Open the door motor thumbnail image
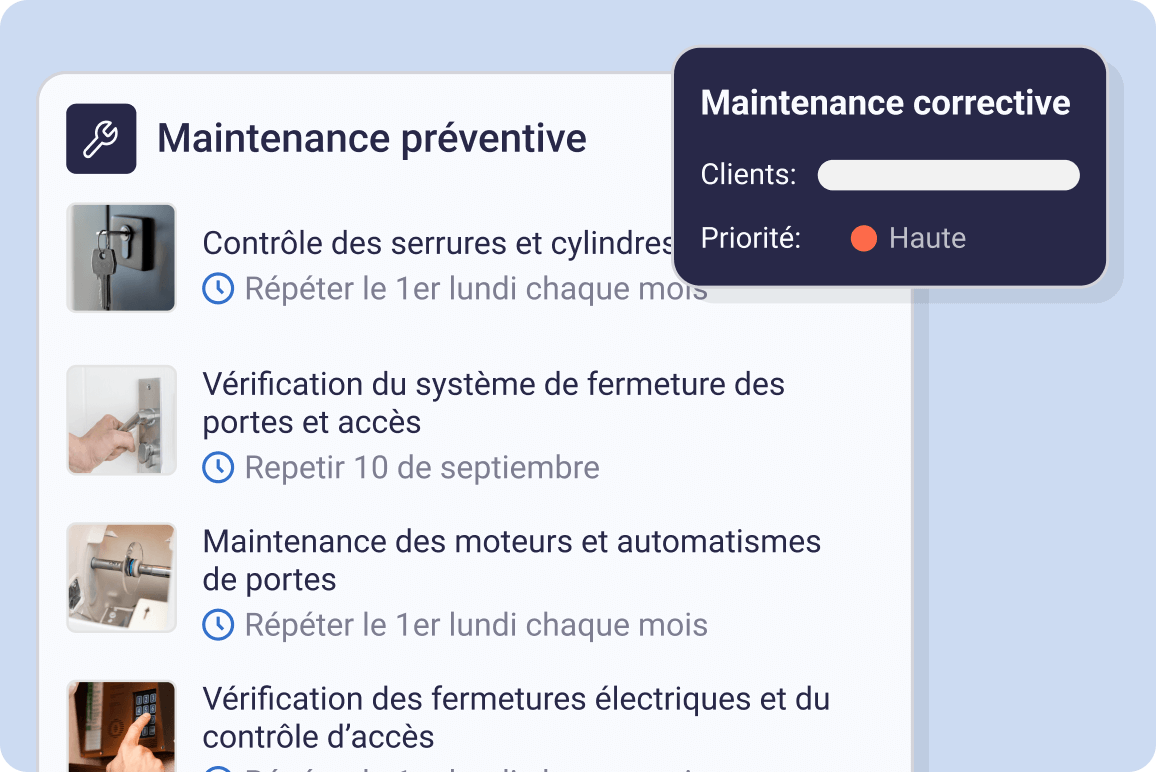The width and height of the screenshot is (1156, 772). (x=121, y=577)
